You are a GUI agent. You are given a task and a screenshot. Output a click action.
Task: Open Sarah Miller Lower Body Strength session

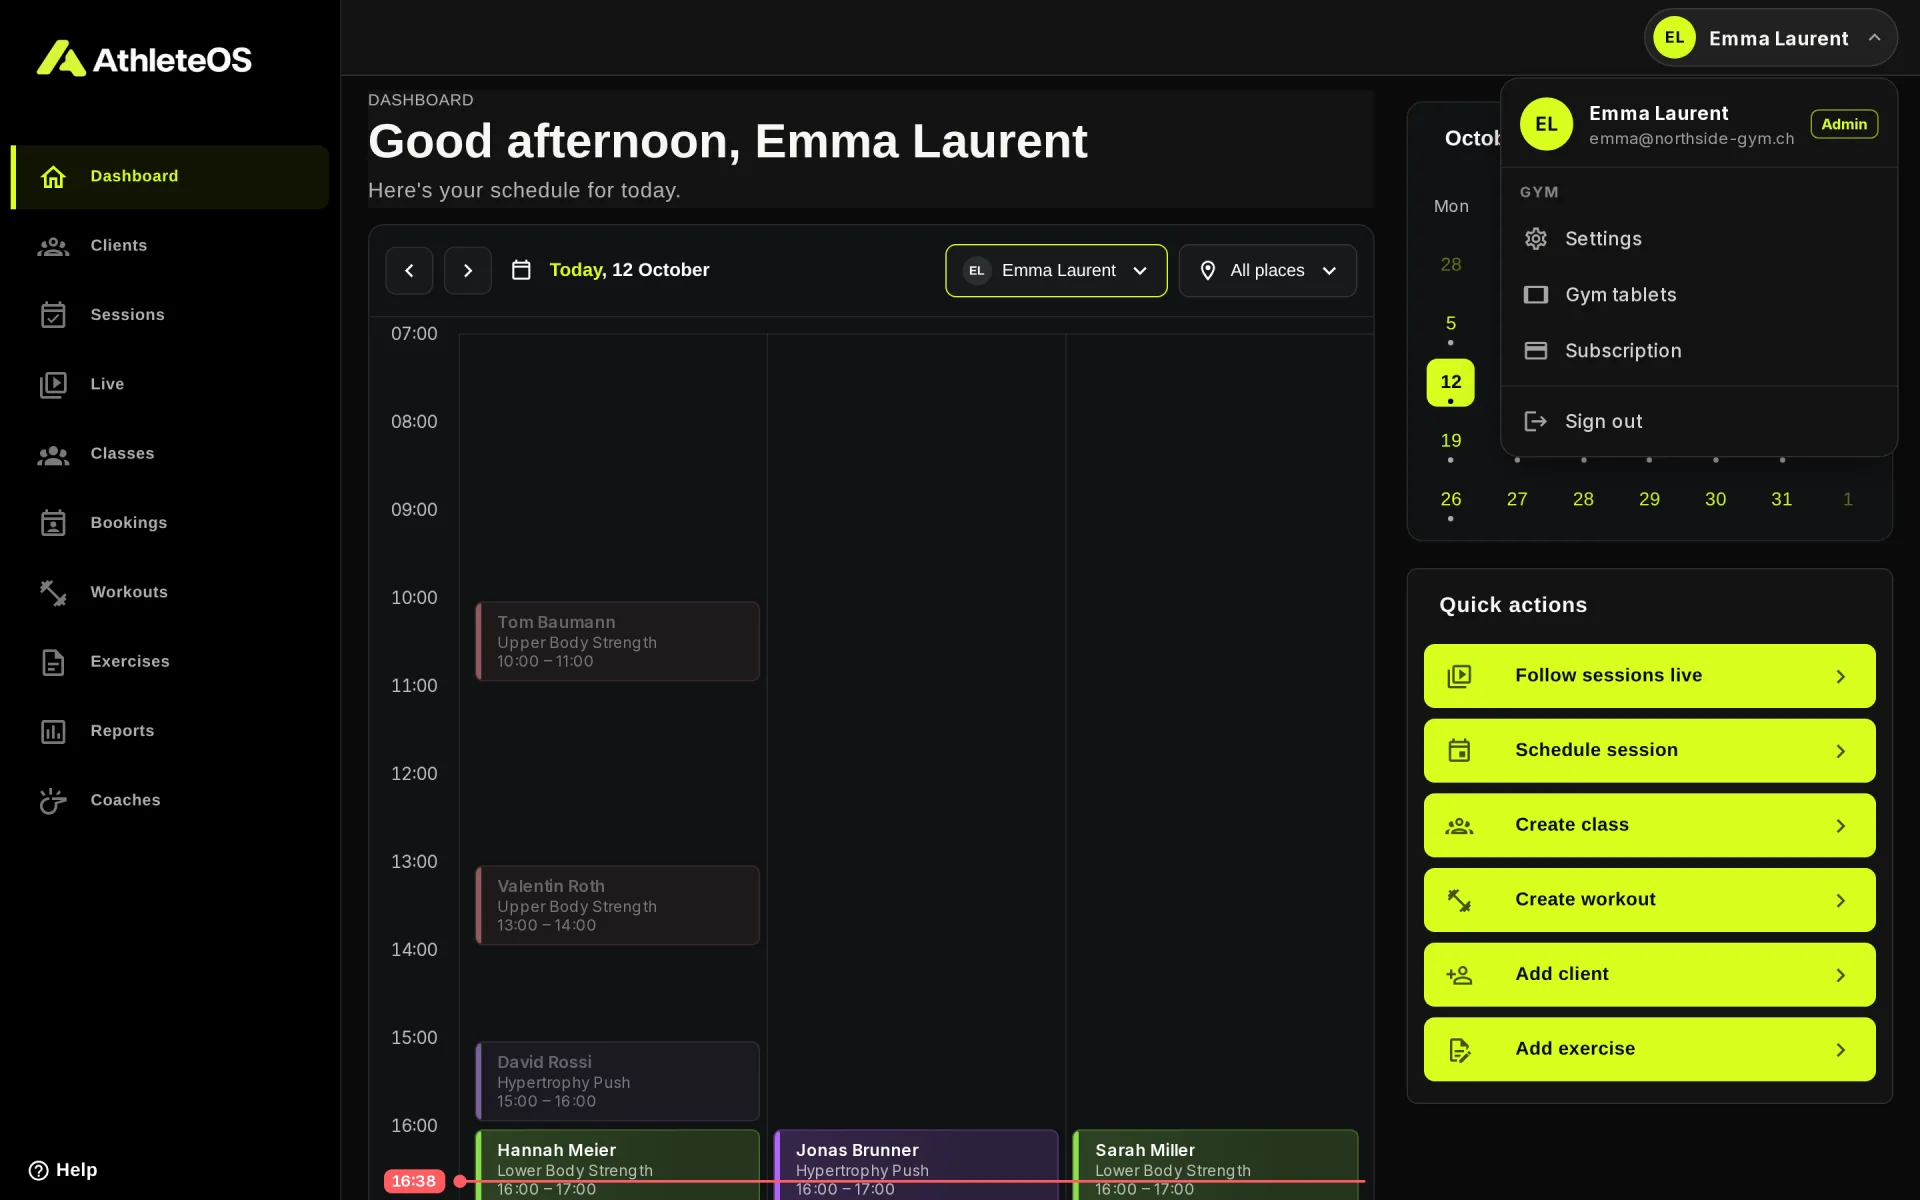point(1215,1165)
